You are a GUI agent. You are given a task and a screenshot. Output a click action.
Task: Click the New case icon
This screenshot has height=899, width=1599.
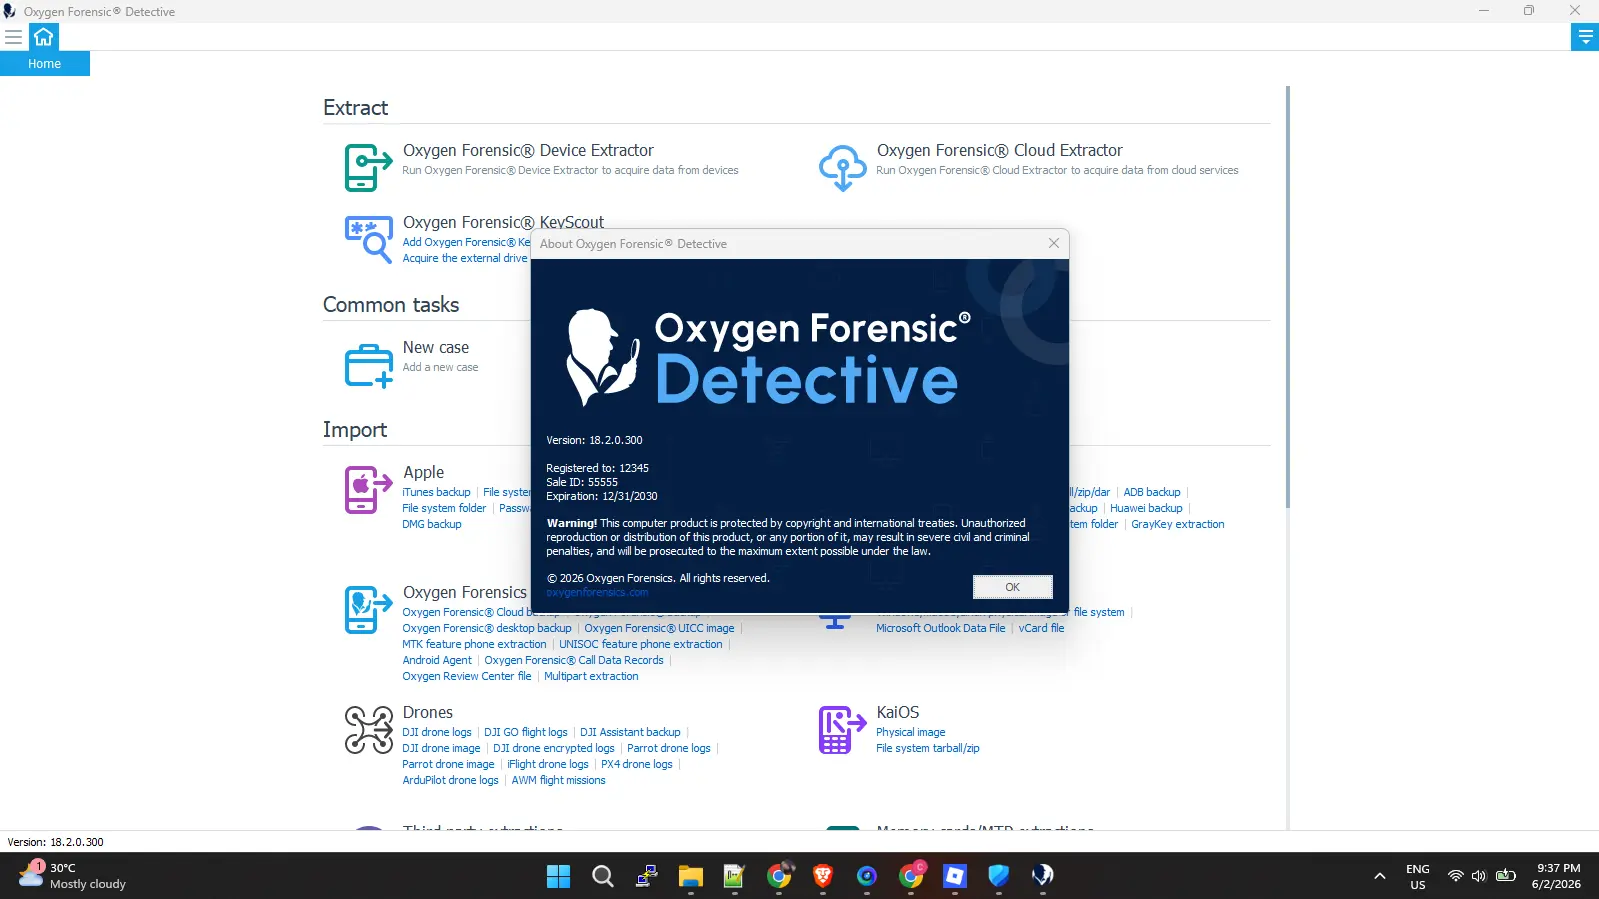(368, 365)
